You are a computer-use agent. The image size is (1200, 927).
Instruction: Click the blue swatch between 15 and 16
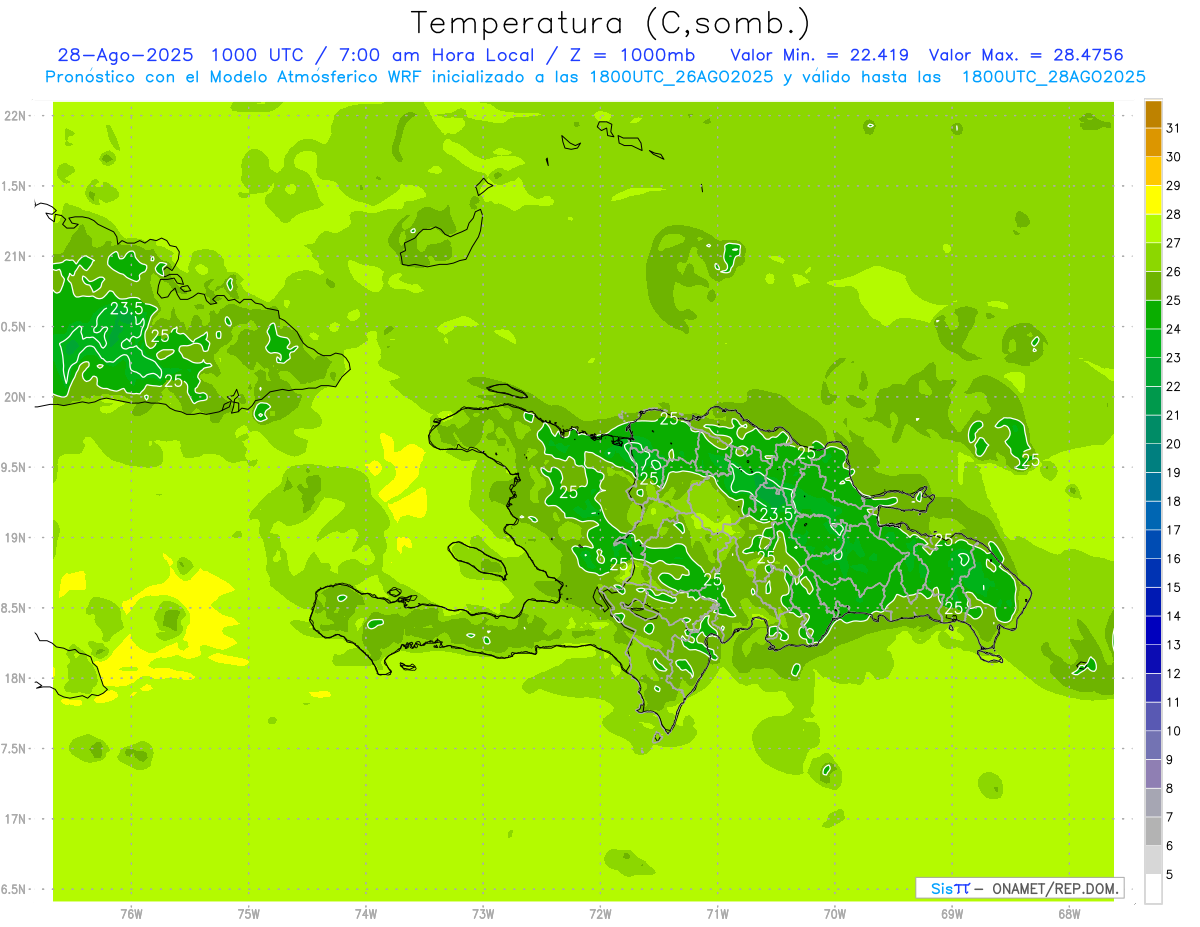1153,574
